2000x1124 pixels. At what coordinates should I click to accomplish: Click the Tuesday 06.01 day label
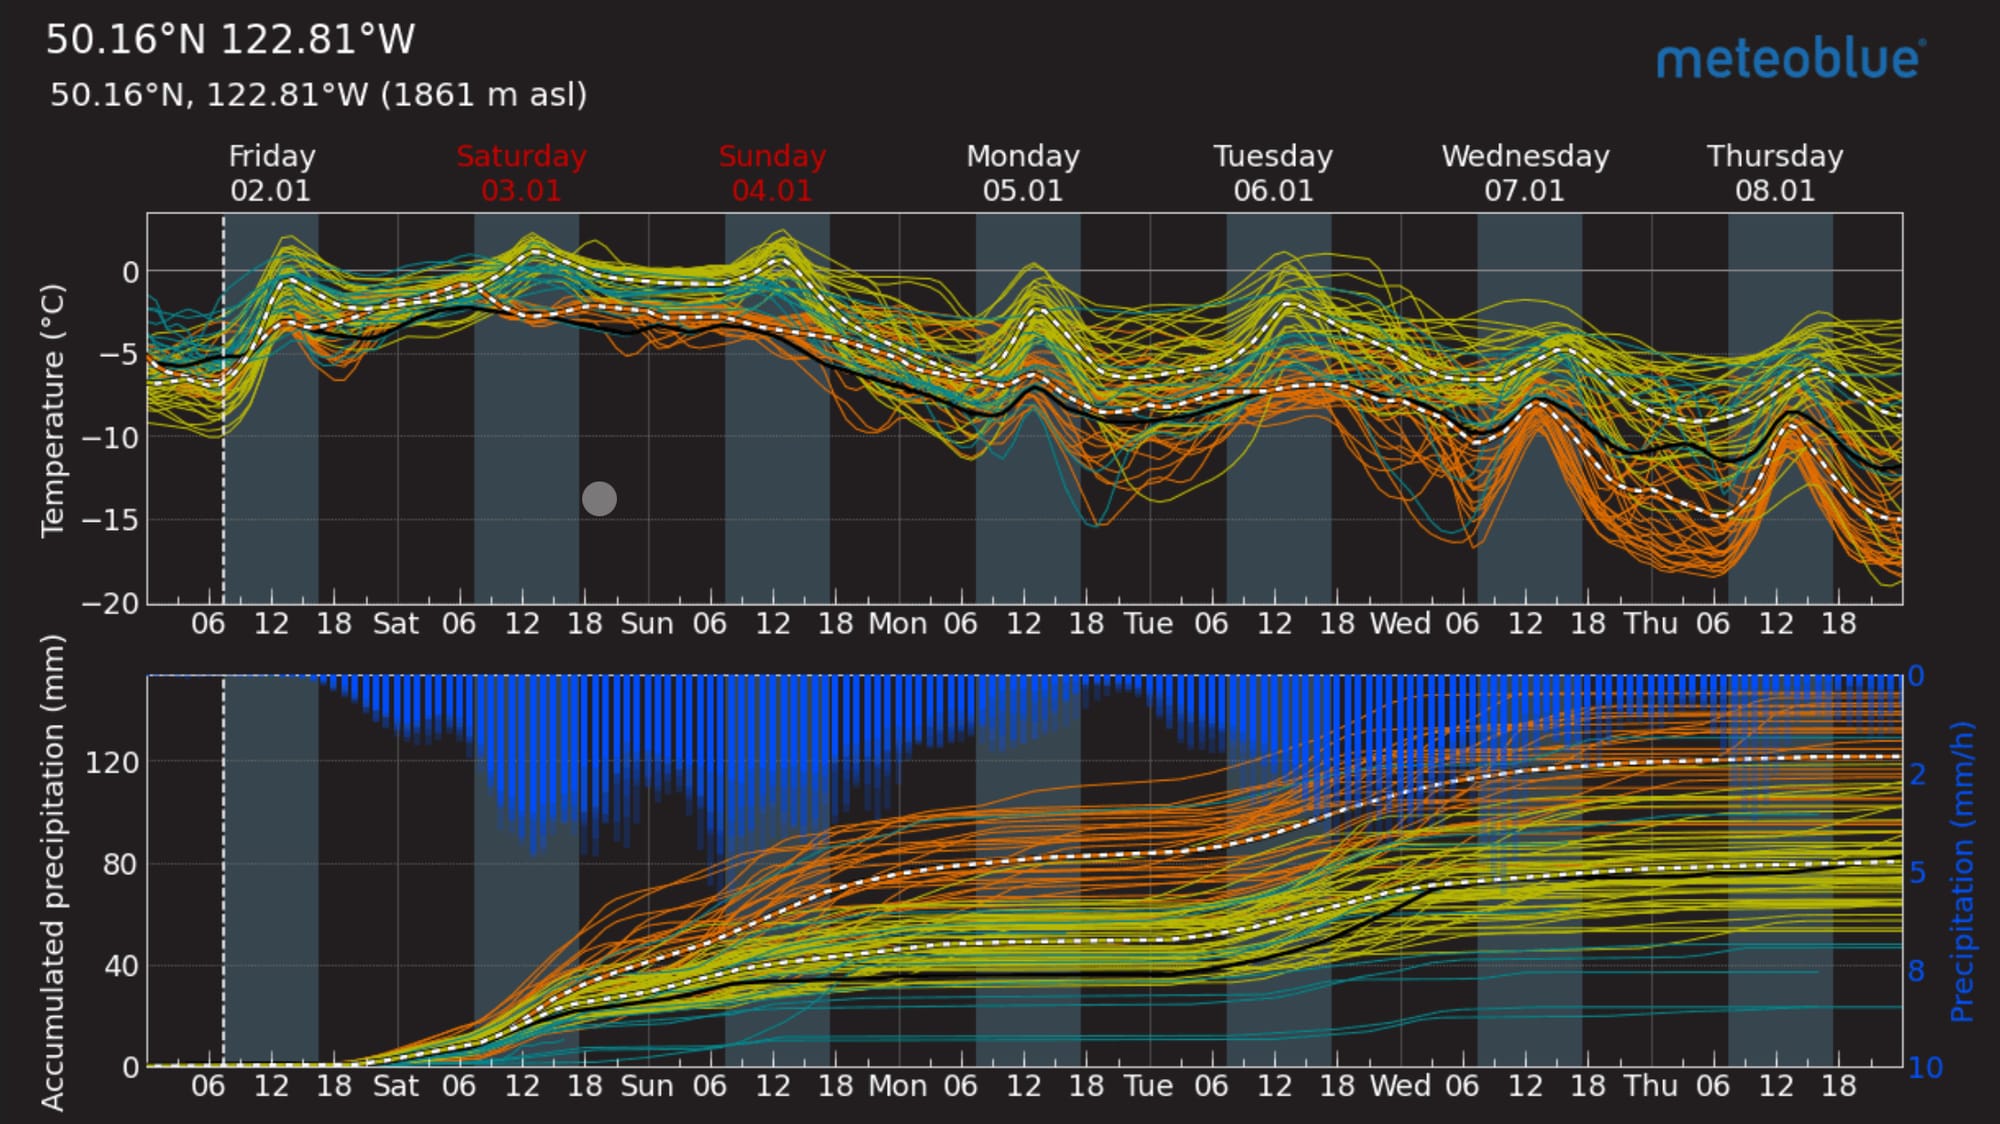tap(1273, 173)
